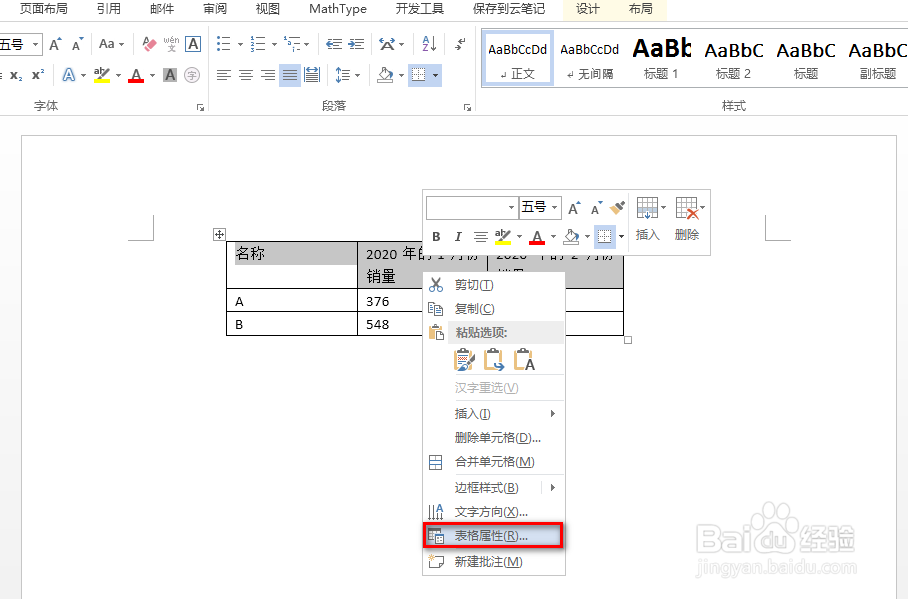The height and width of the screenshot is (599, 908).
Task: Enable center paragraph alignment
Action: [x=244, y=74]
